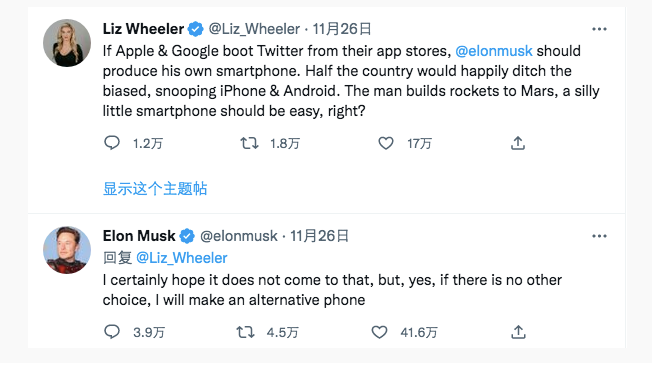This screenshot has width=652, height=365.
Task: Share Liz Wheeler's tweet
Action: tap(518, 143)
